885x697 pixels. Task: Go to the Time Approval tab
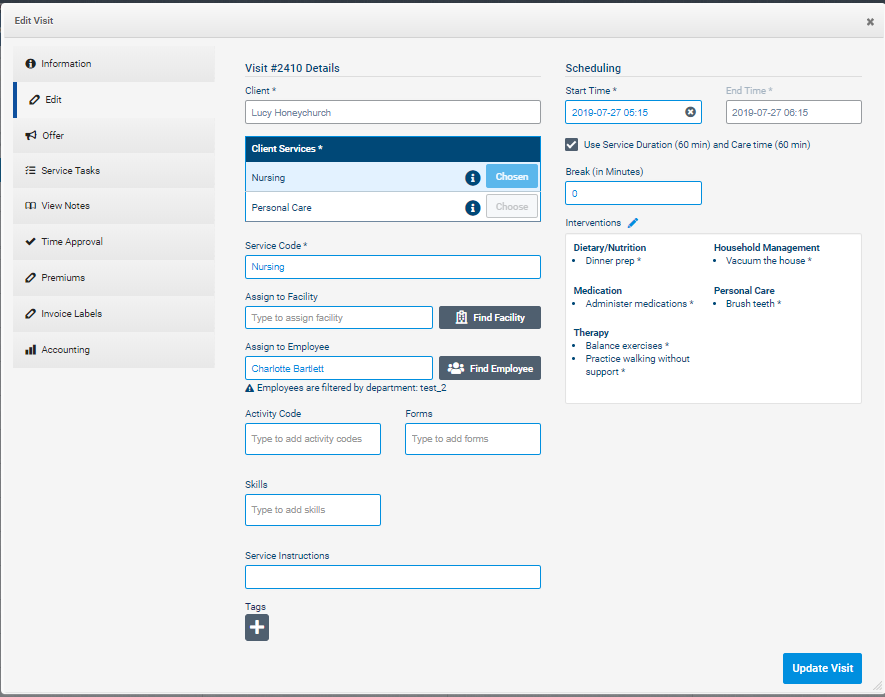tap(114, 242)
